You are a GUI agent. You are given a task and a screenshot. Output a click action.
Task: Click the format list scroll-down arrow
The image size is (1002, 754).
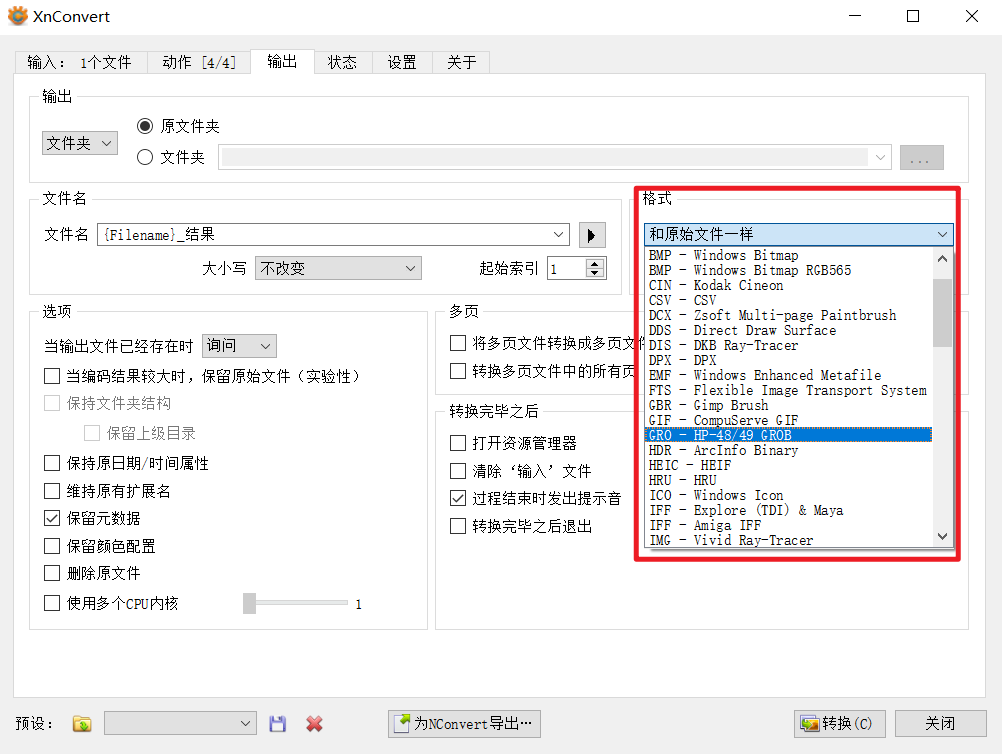pyautogui.click(x=942, y=536)
